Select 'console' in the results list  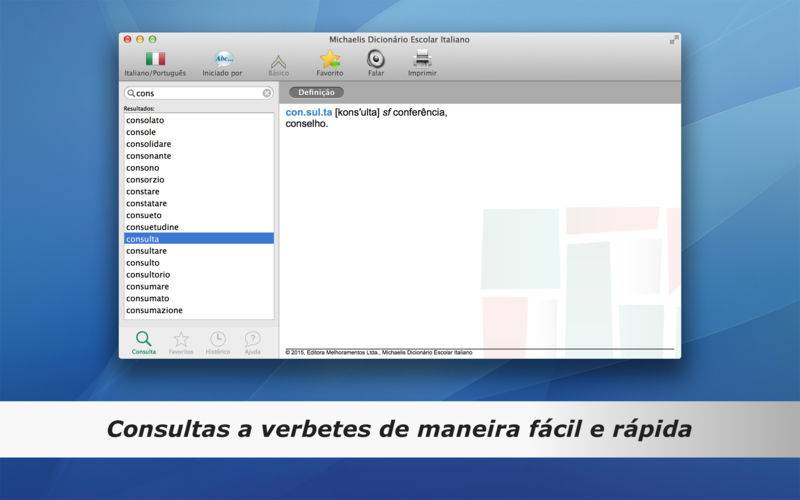point(199,132)
